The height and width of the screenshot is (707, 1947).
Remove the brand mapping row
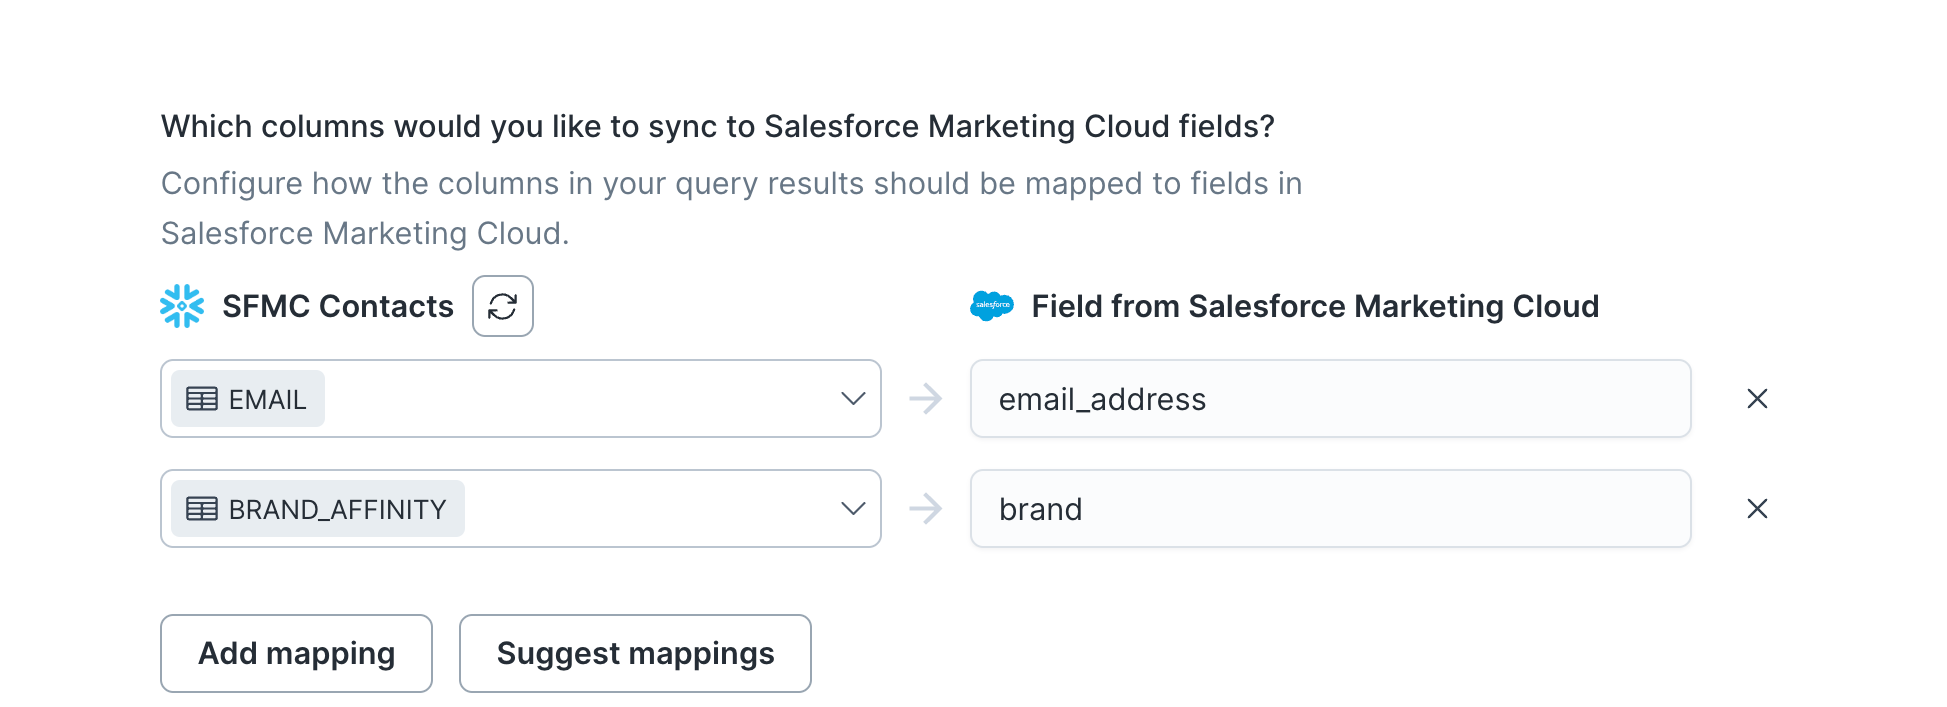coord(1757,509)
